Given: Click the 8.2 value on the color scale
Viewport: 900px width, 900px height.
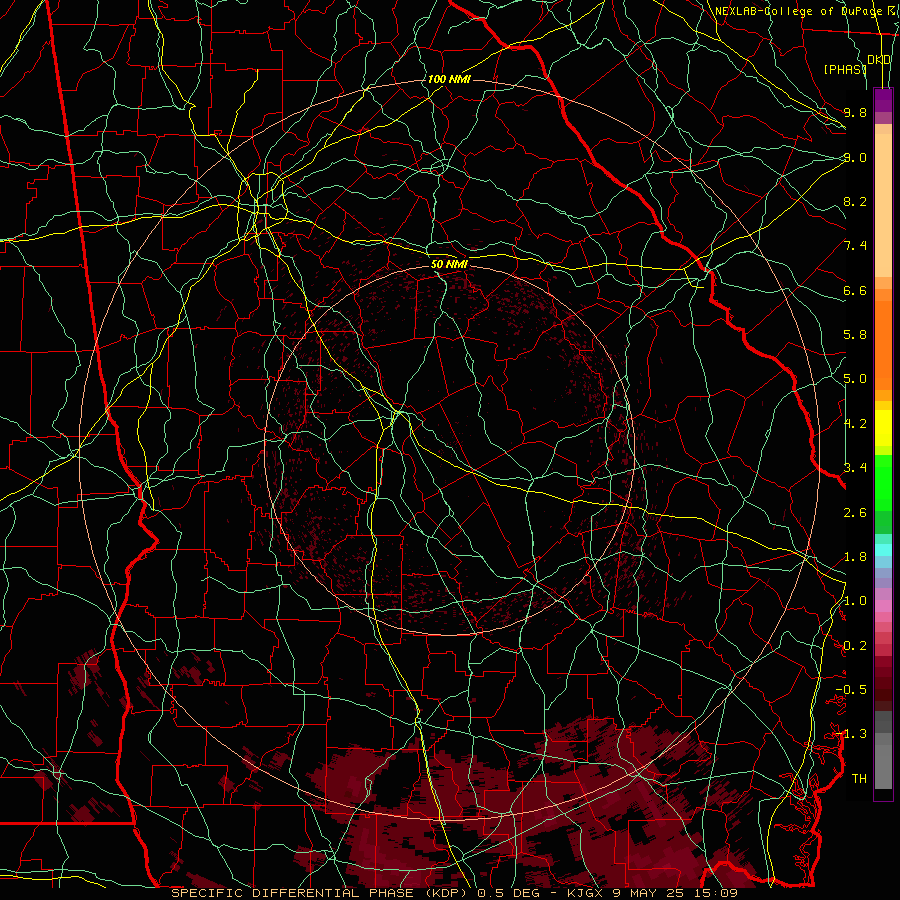Looking at the screenshot, I should point(855,201).
